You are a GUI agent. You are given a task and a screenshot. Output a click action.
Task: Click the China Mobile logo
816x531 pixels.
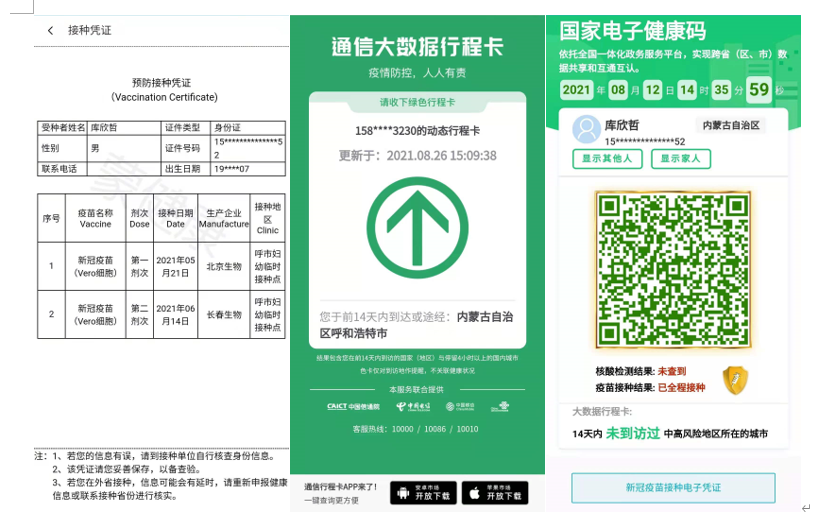(460, 407)
